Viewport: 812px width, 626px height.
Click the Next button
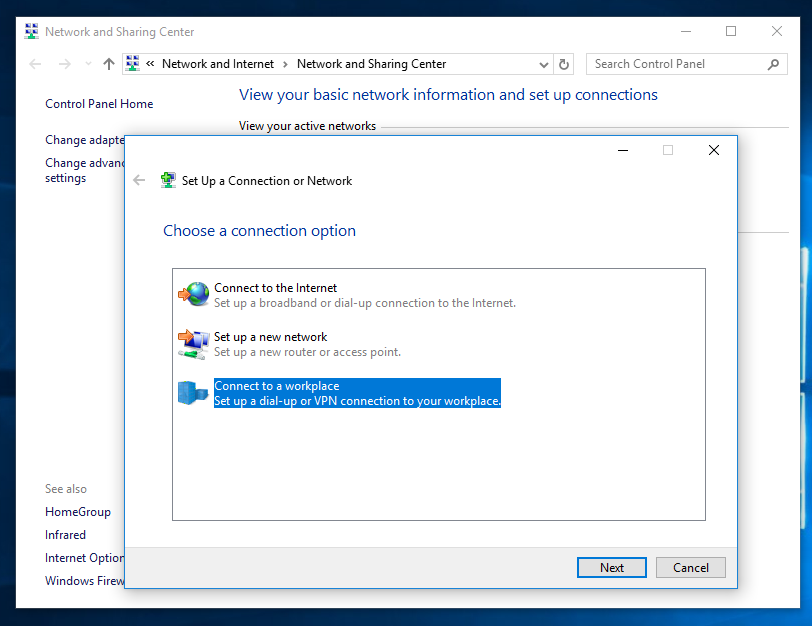click(612, 567)
